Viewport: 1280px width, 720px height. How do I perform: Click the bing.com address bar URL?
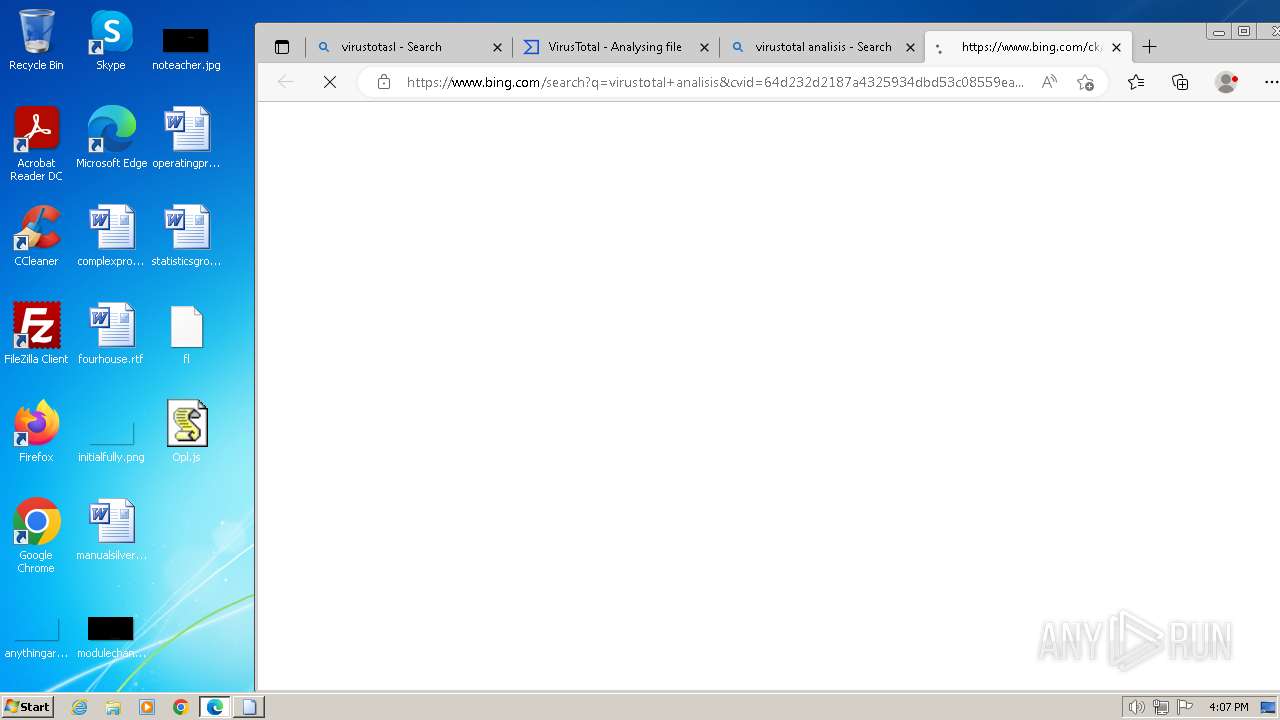pyautogui.click(x=715, y=82)
